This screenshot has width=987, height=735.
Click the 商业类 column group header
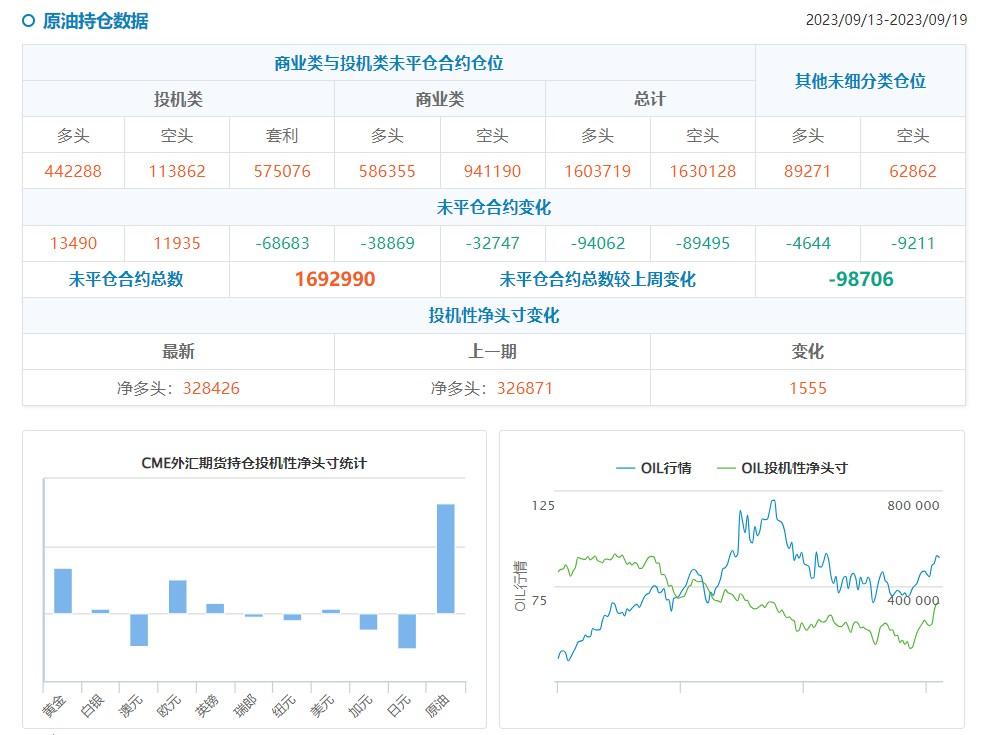[x=439, y=99]
